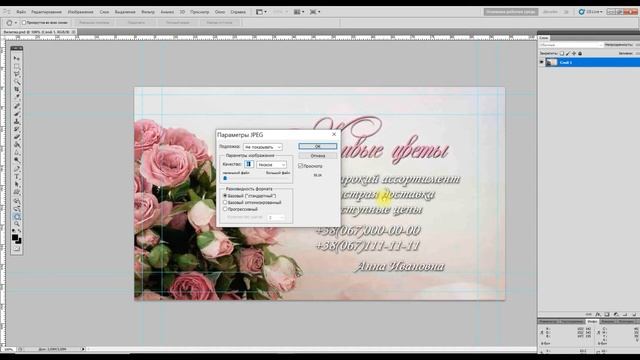Hide the layer via its eye icon
The height and width of the screenshot is (360, 640).
click(x=542, y=62)
